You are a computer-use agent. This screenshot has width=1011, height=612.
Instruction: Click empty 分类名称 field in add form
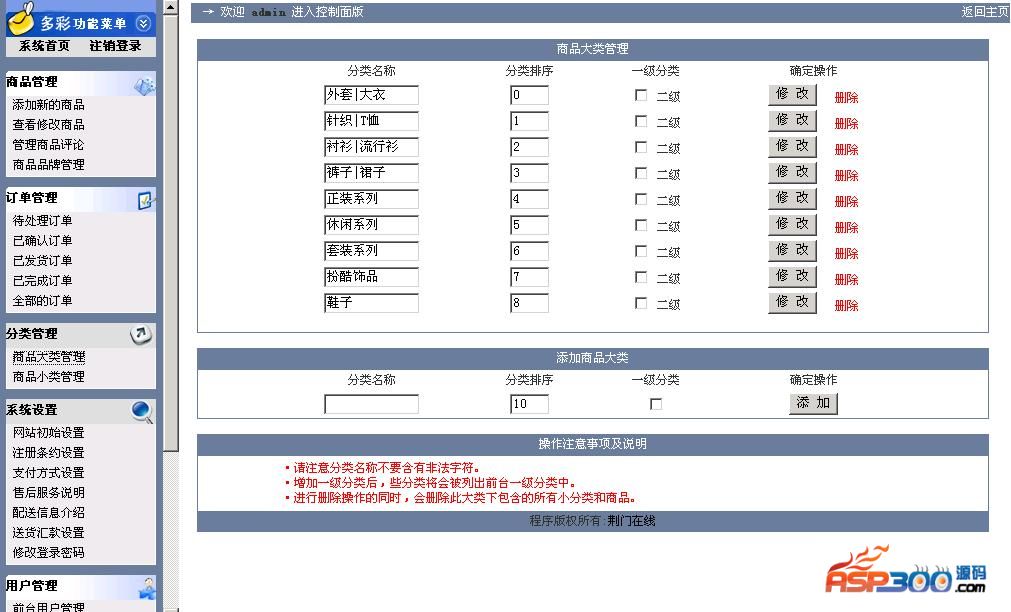[371, 404]
